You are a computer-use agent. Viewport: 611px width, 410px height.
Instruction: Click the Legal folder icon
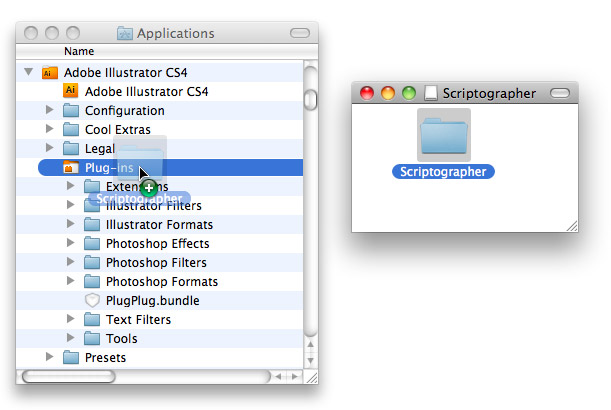tap(71, 148)
